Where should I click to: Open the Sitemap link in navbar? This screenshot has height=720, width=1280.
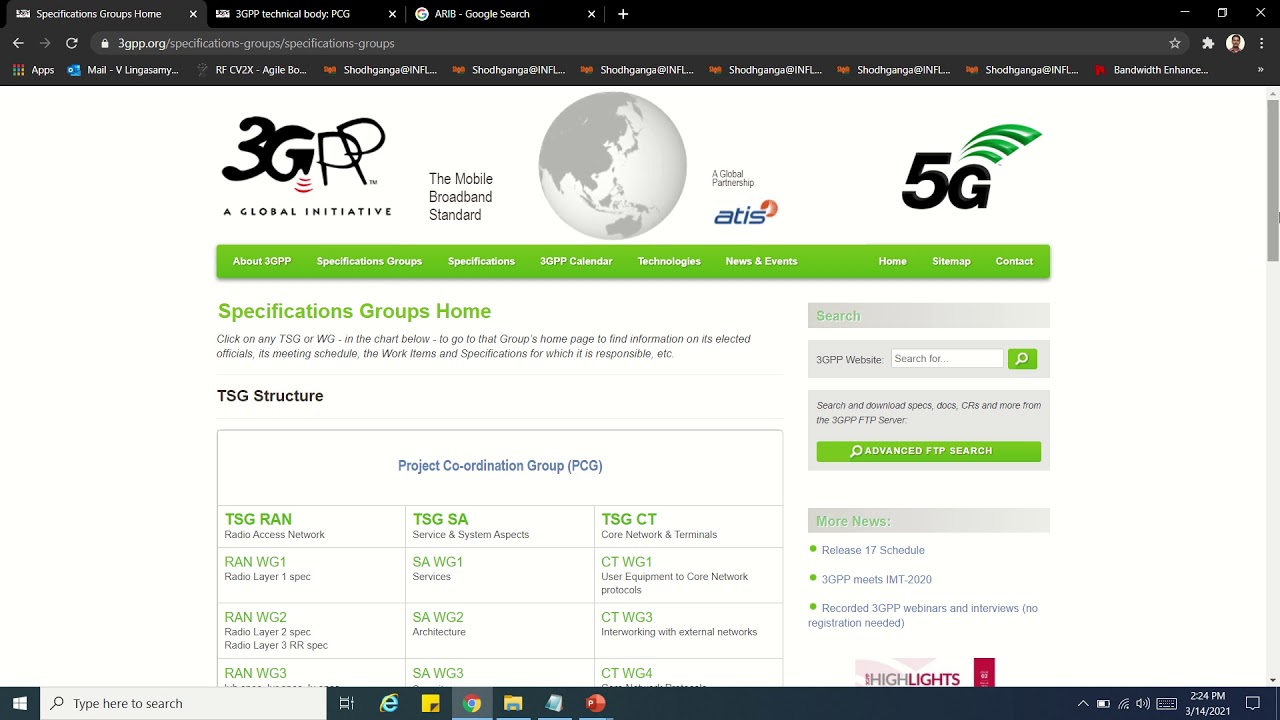(x=951, y=261)
